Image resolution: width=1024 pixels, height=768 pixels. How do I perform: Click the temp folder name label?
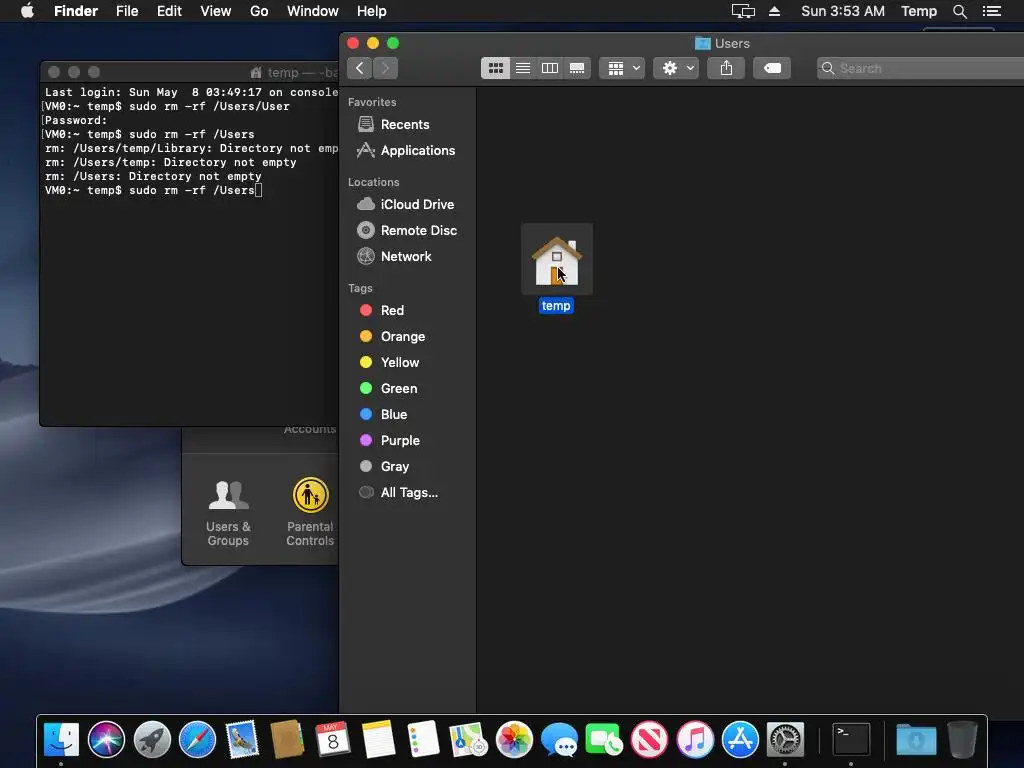click(556, 306)
